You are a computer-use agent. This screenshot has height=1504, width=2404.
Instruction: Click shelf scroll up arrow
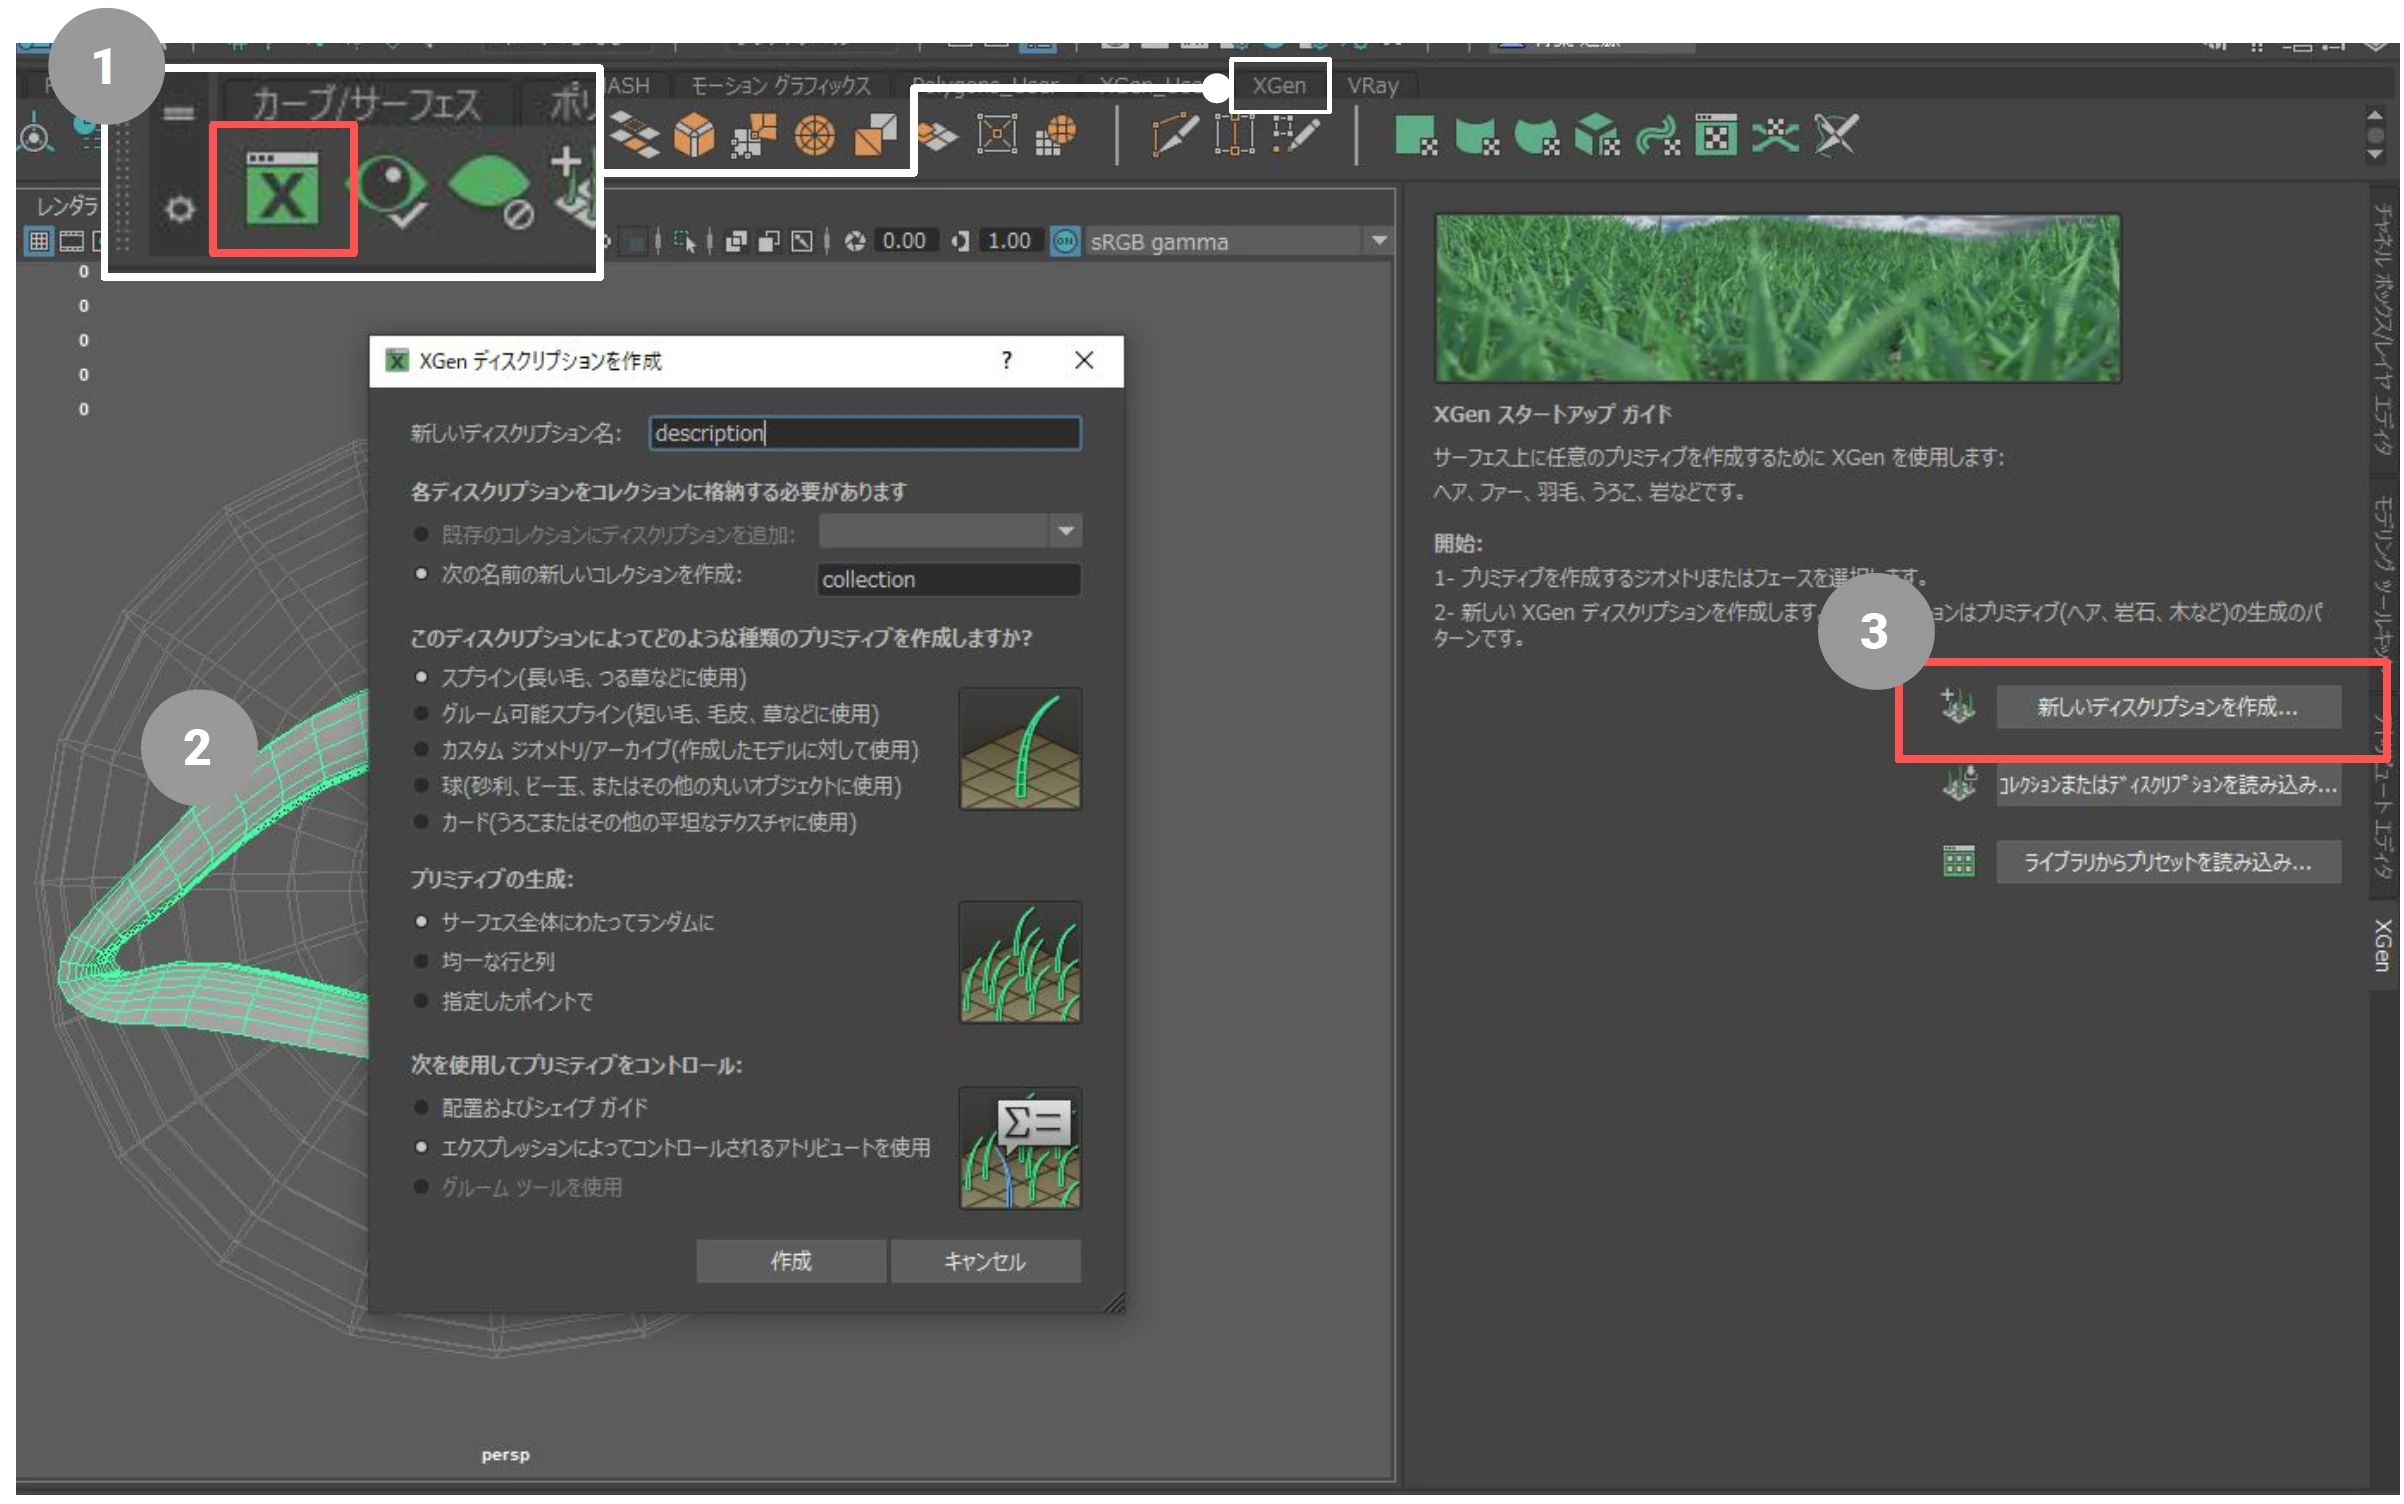[2374, 115]
